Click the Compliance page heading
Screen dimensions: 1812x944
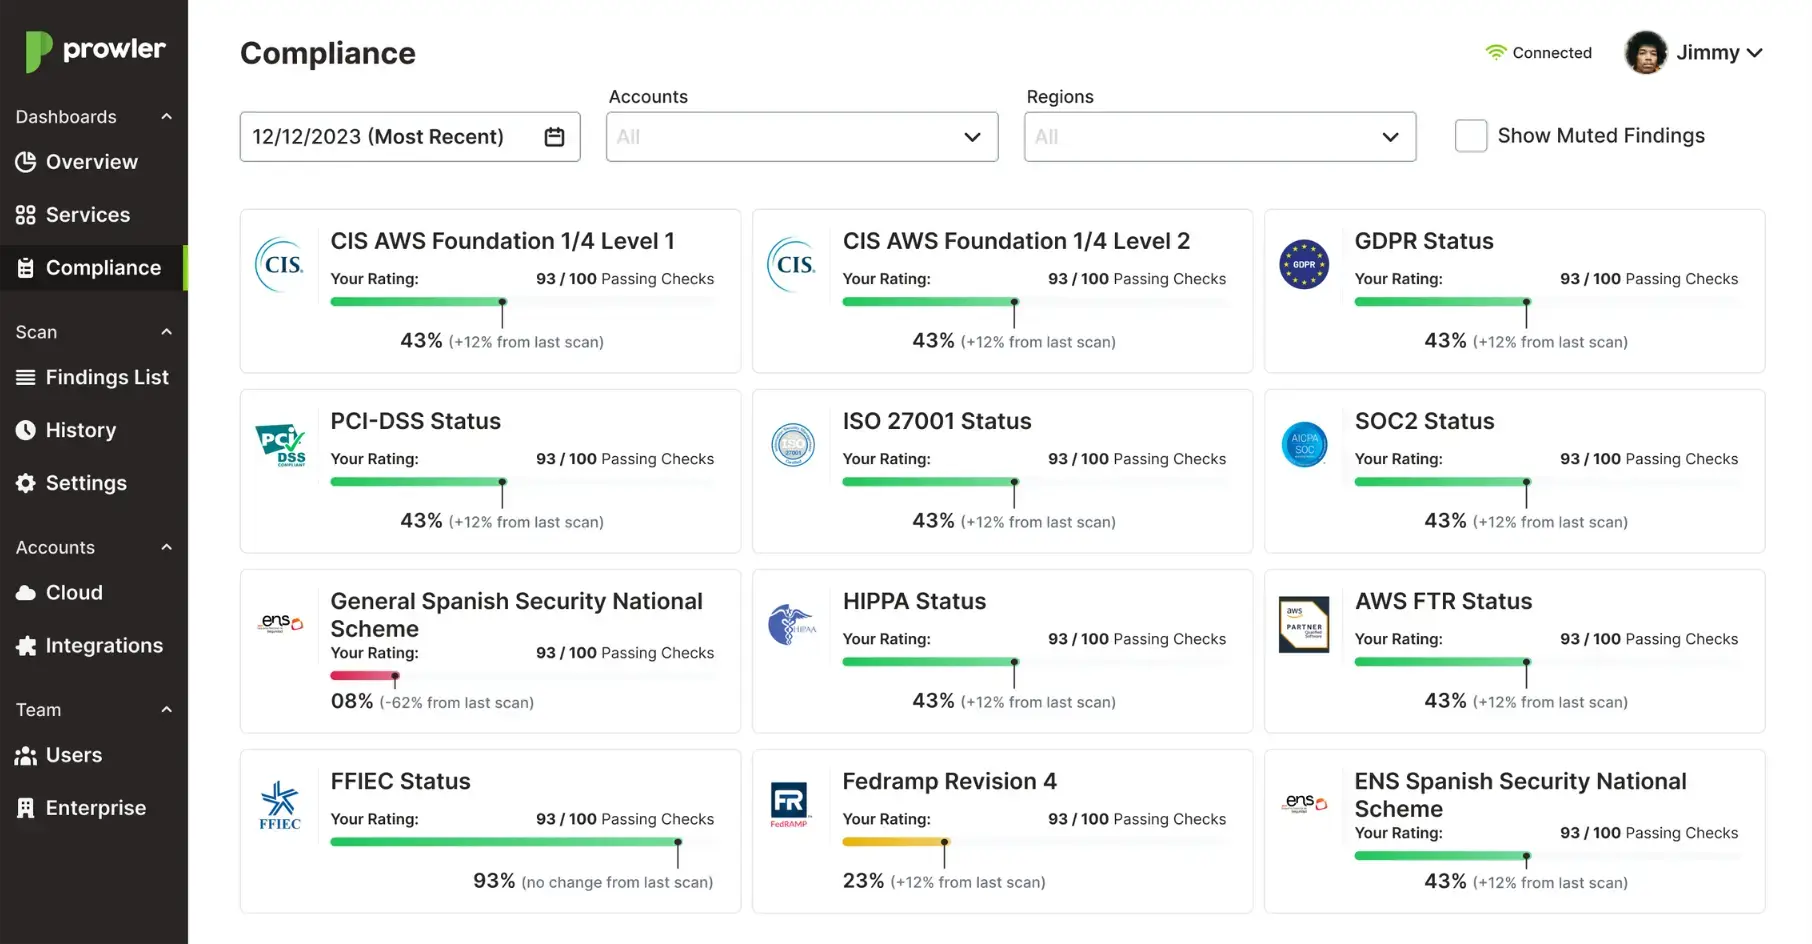[x=328, y=53]
